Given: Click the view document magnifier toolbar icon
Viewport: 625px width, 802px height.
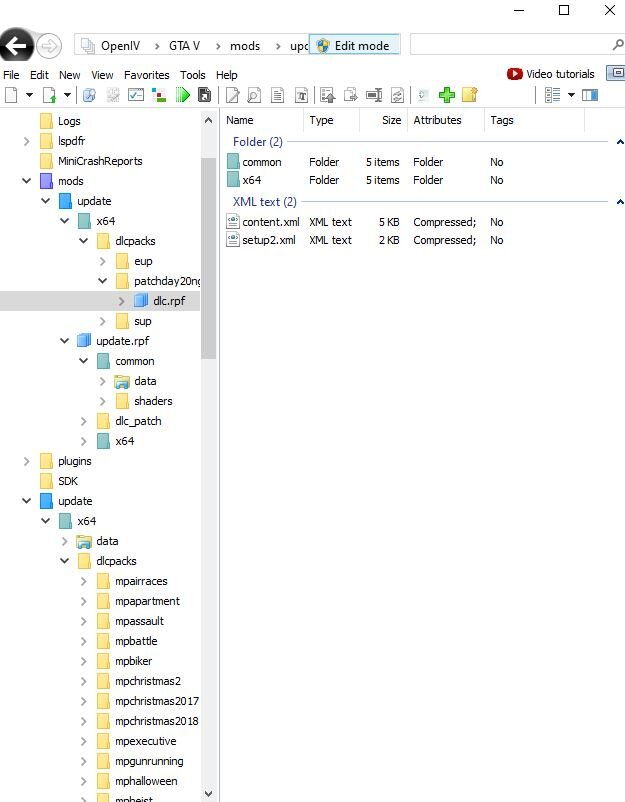Looking at the screenshot, I should click(x=254, y=95).
